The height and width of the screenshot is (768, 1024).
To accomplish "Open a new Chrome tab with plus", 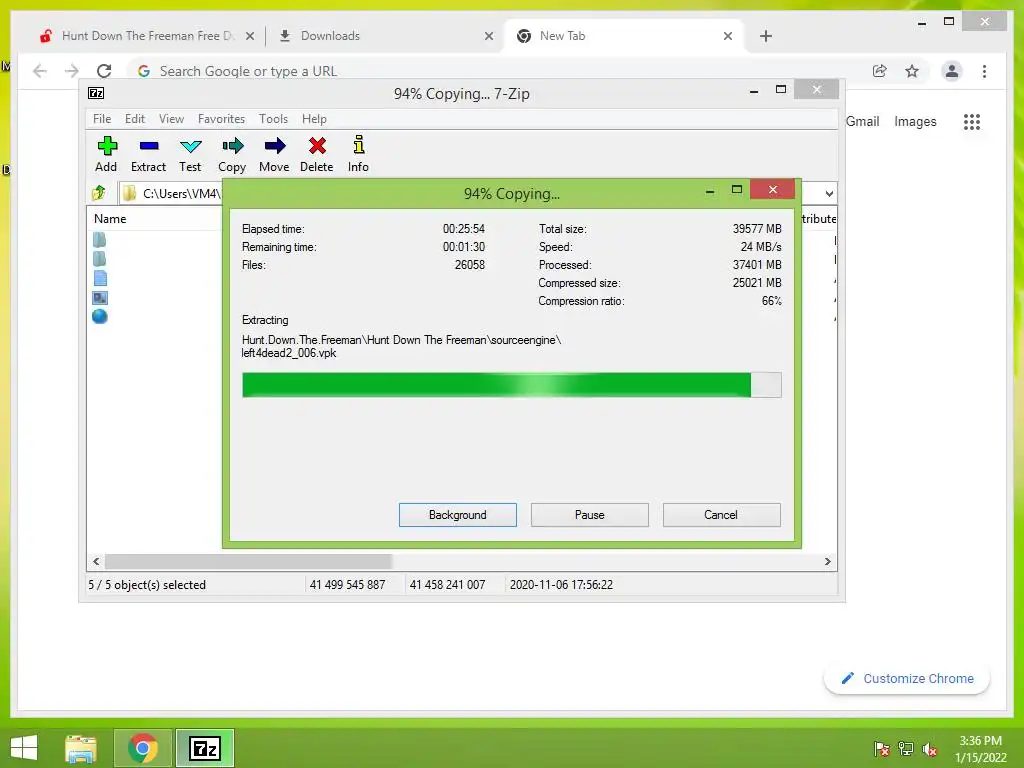I will tap(766, 36).
